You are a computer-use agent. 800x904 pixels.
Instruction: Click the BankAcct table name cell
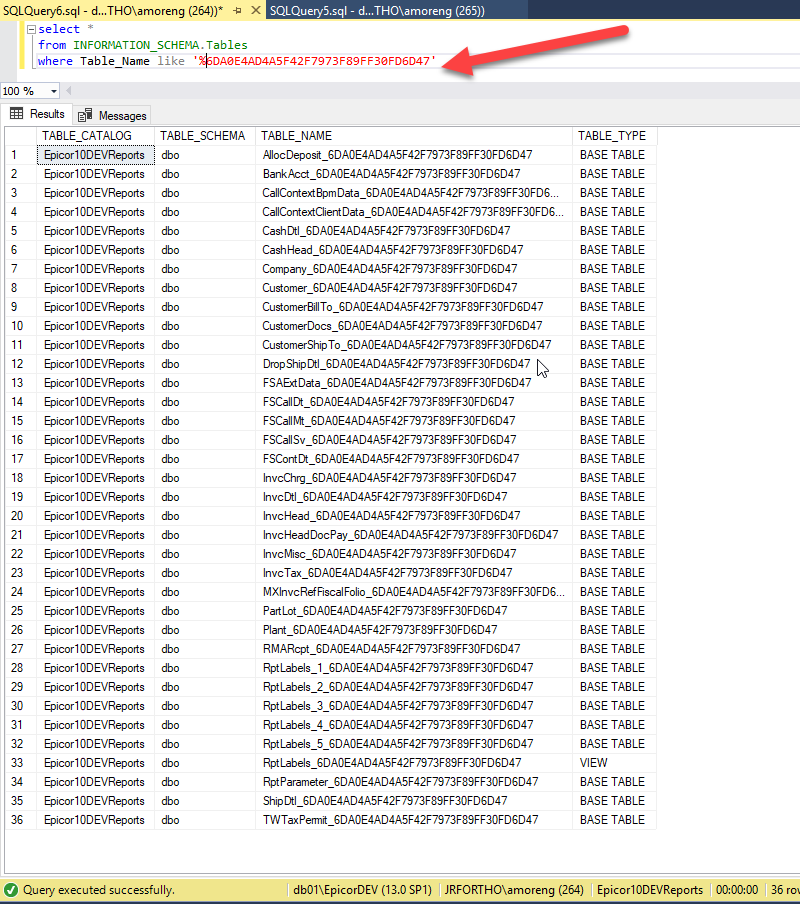pyautogui.click(x=414, y=174)
